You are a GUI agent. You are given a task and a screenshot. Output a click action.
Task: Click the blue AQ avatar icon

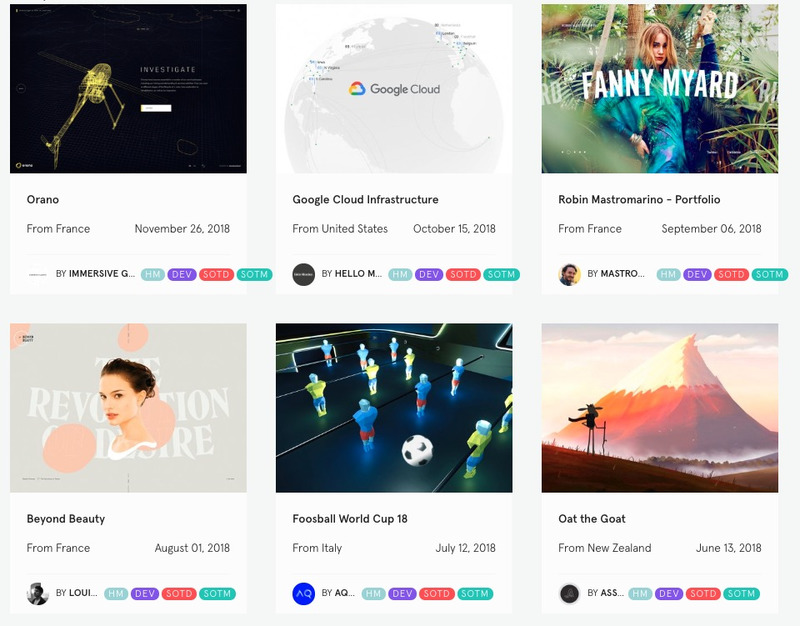[x=304, y=594]
